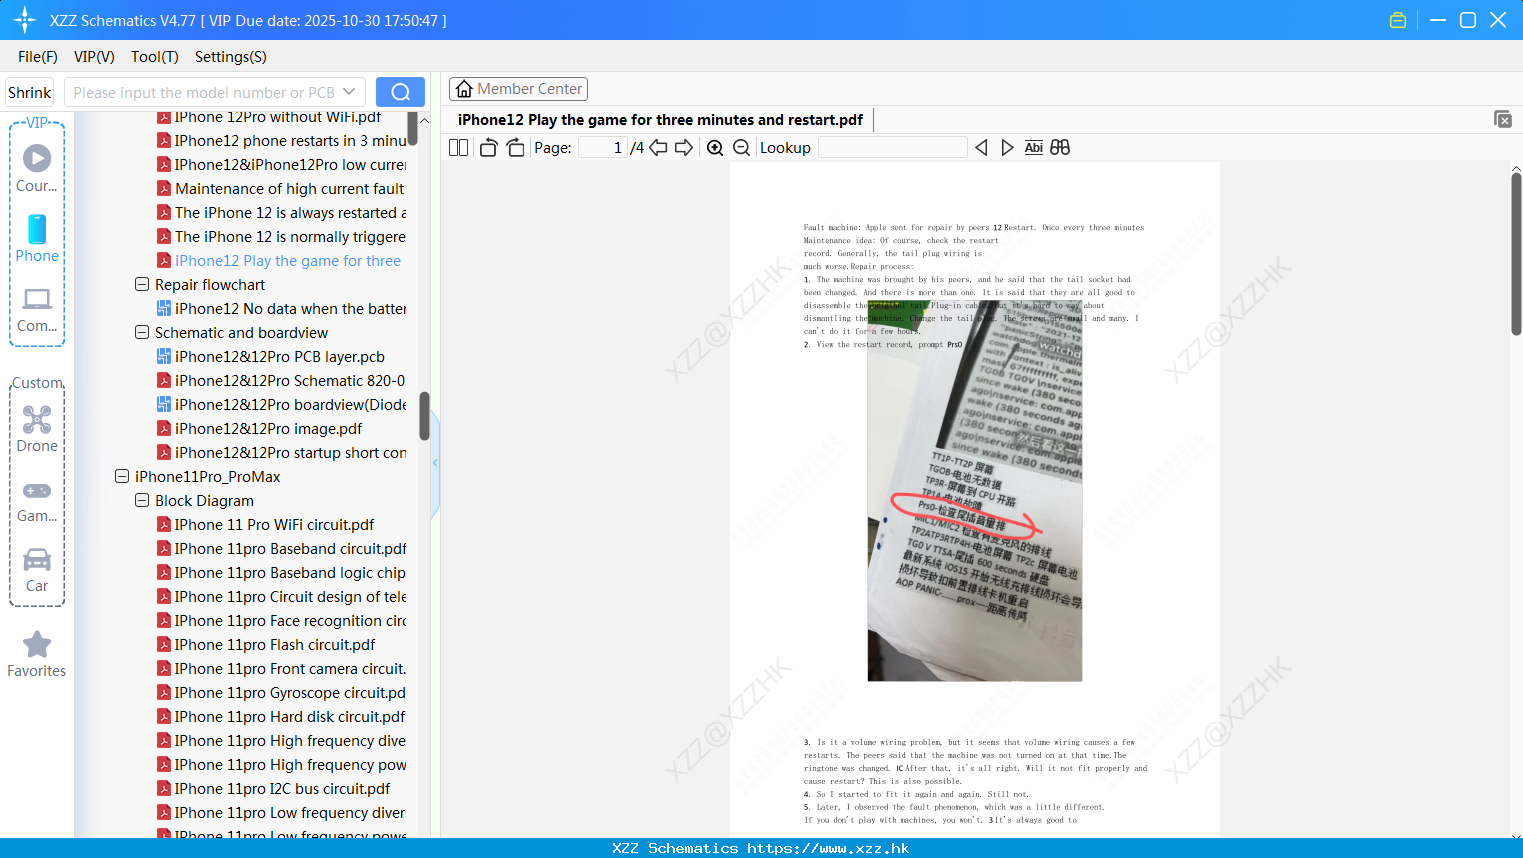Open IPhone 11pro Front camera circuit file

pyautogui.click(x=281, y=669)
